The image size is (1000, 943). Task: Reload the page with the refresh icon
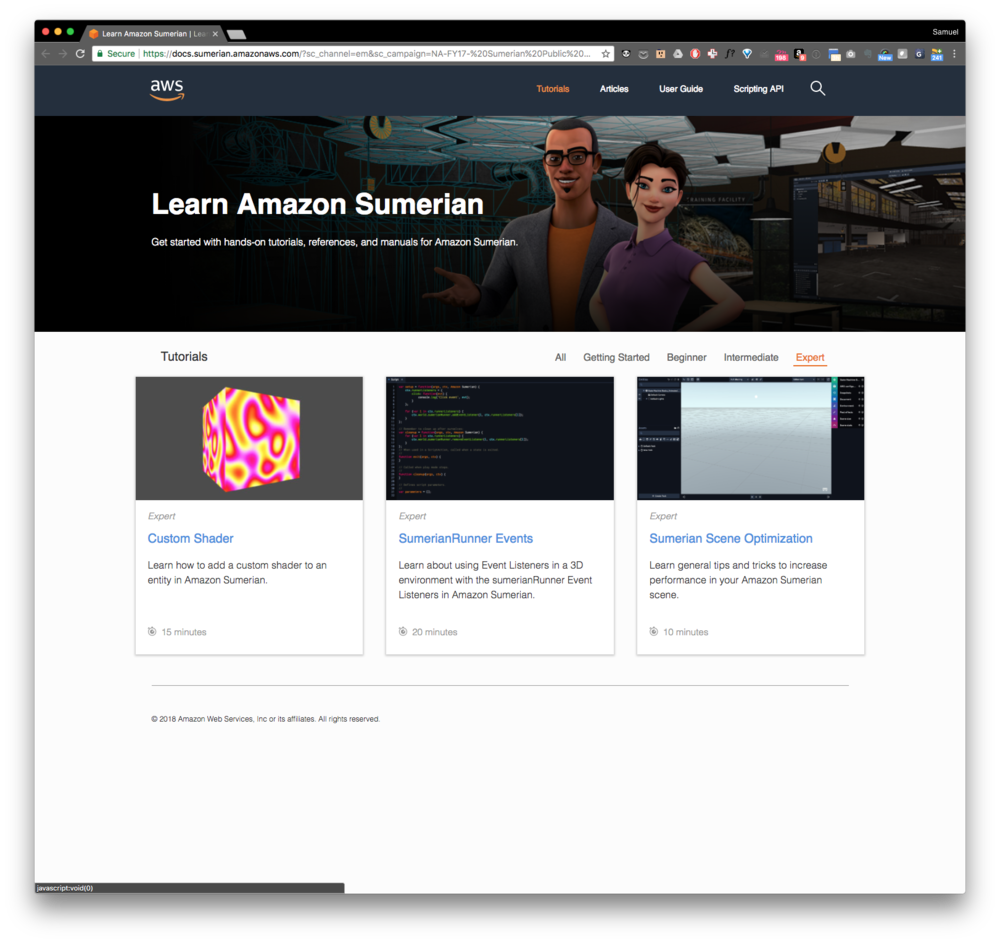(79, 54)
